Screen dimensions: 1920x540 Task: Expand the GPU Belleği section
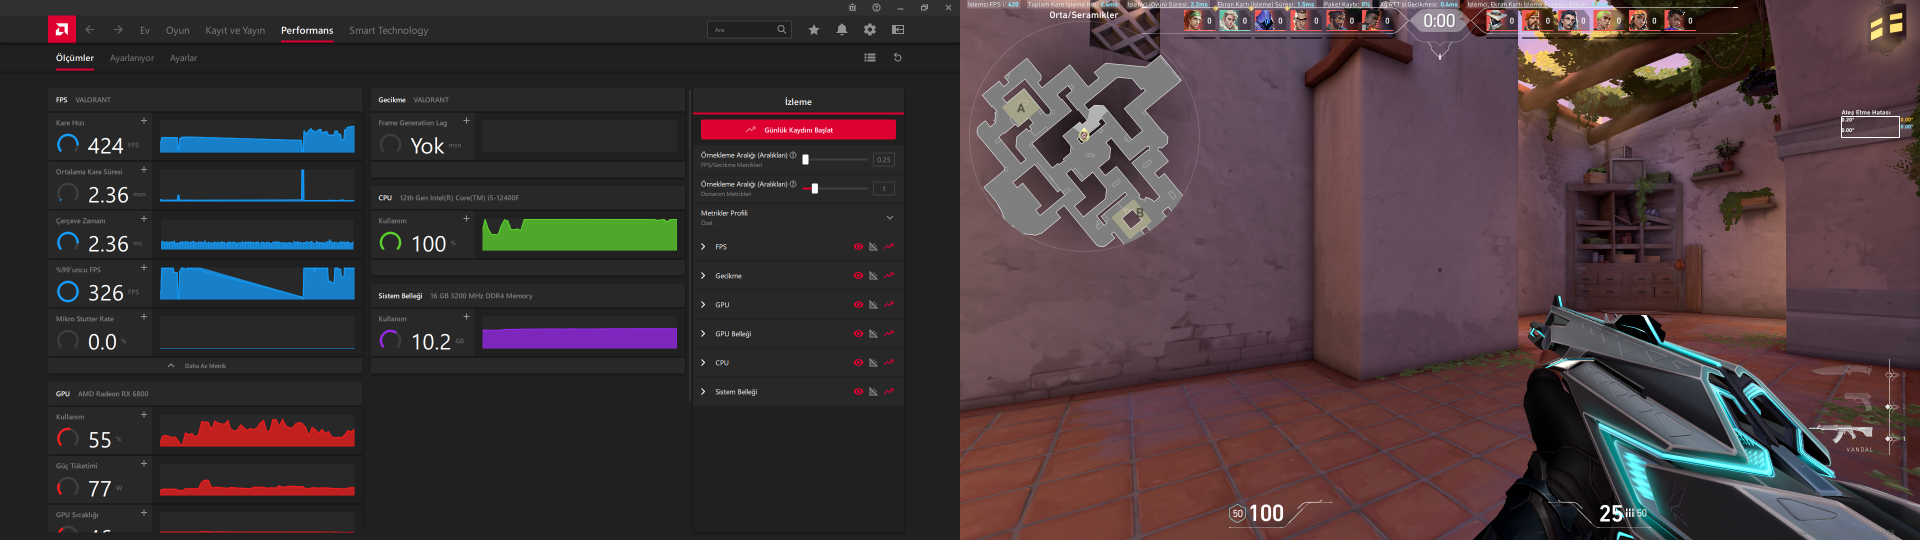pyautogui.click(x=703, y=334)
